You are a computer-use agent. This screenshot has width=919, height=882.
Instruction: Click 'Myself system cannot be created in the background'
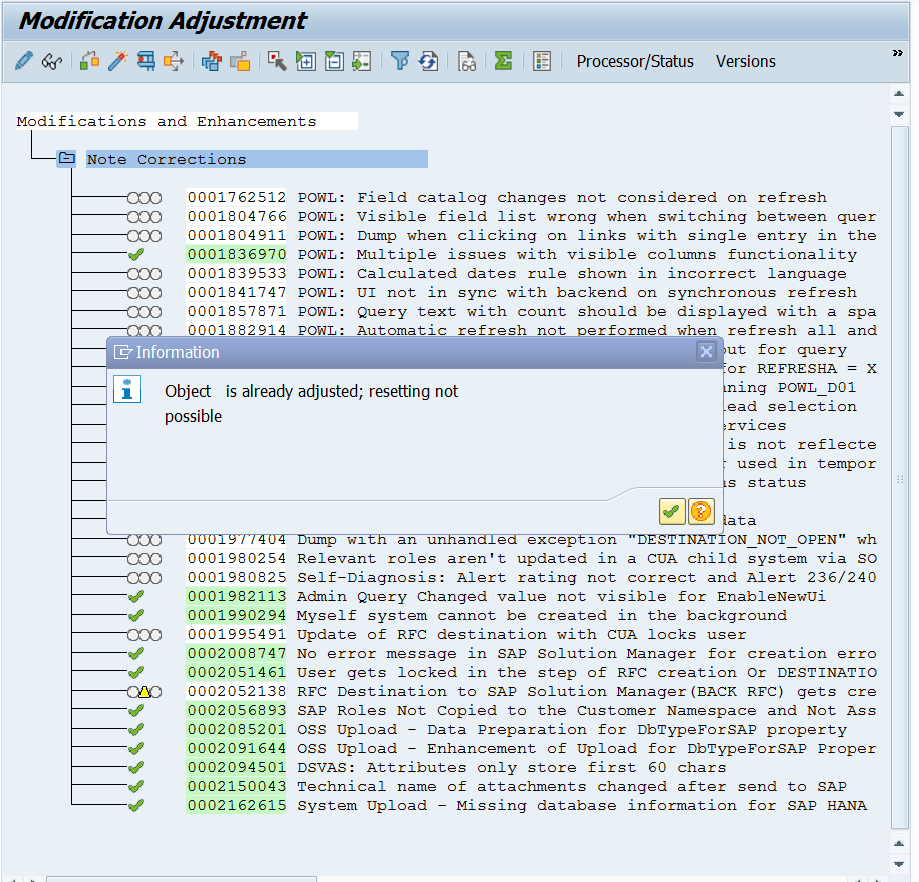tap(542, 615)
